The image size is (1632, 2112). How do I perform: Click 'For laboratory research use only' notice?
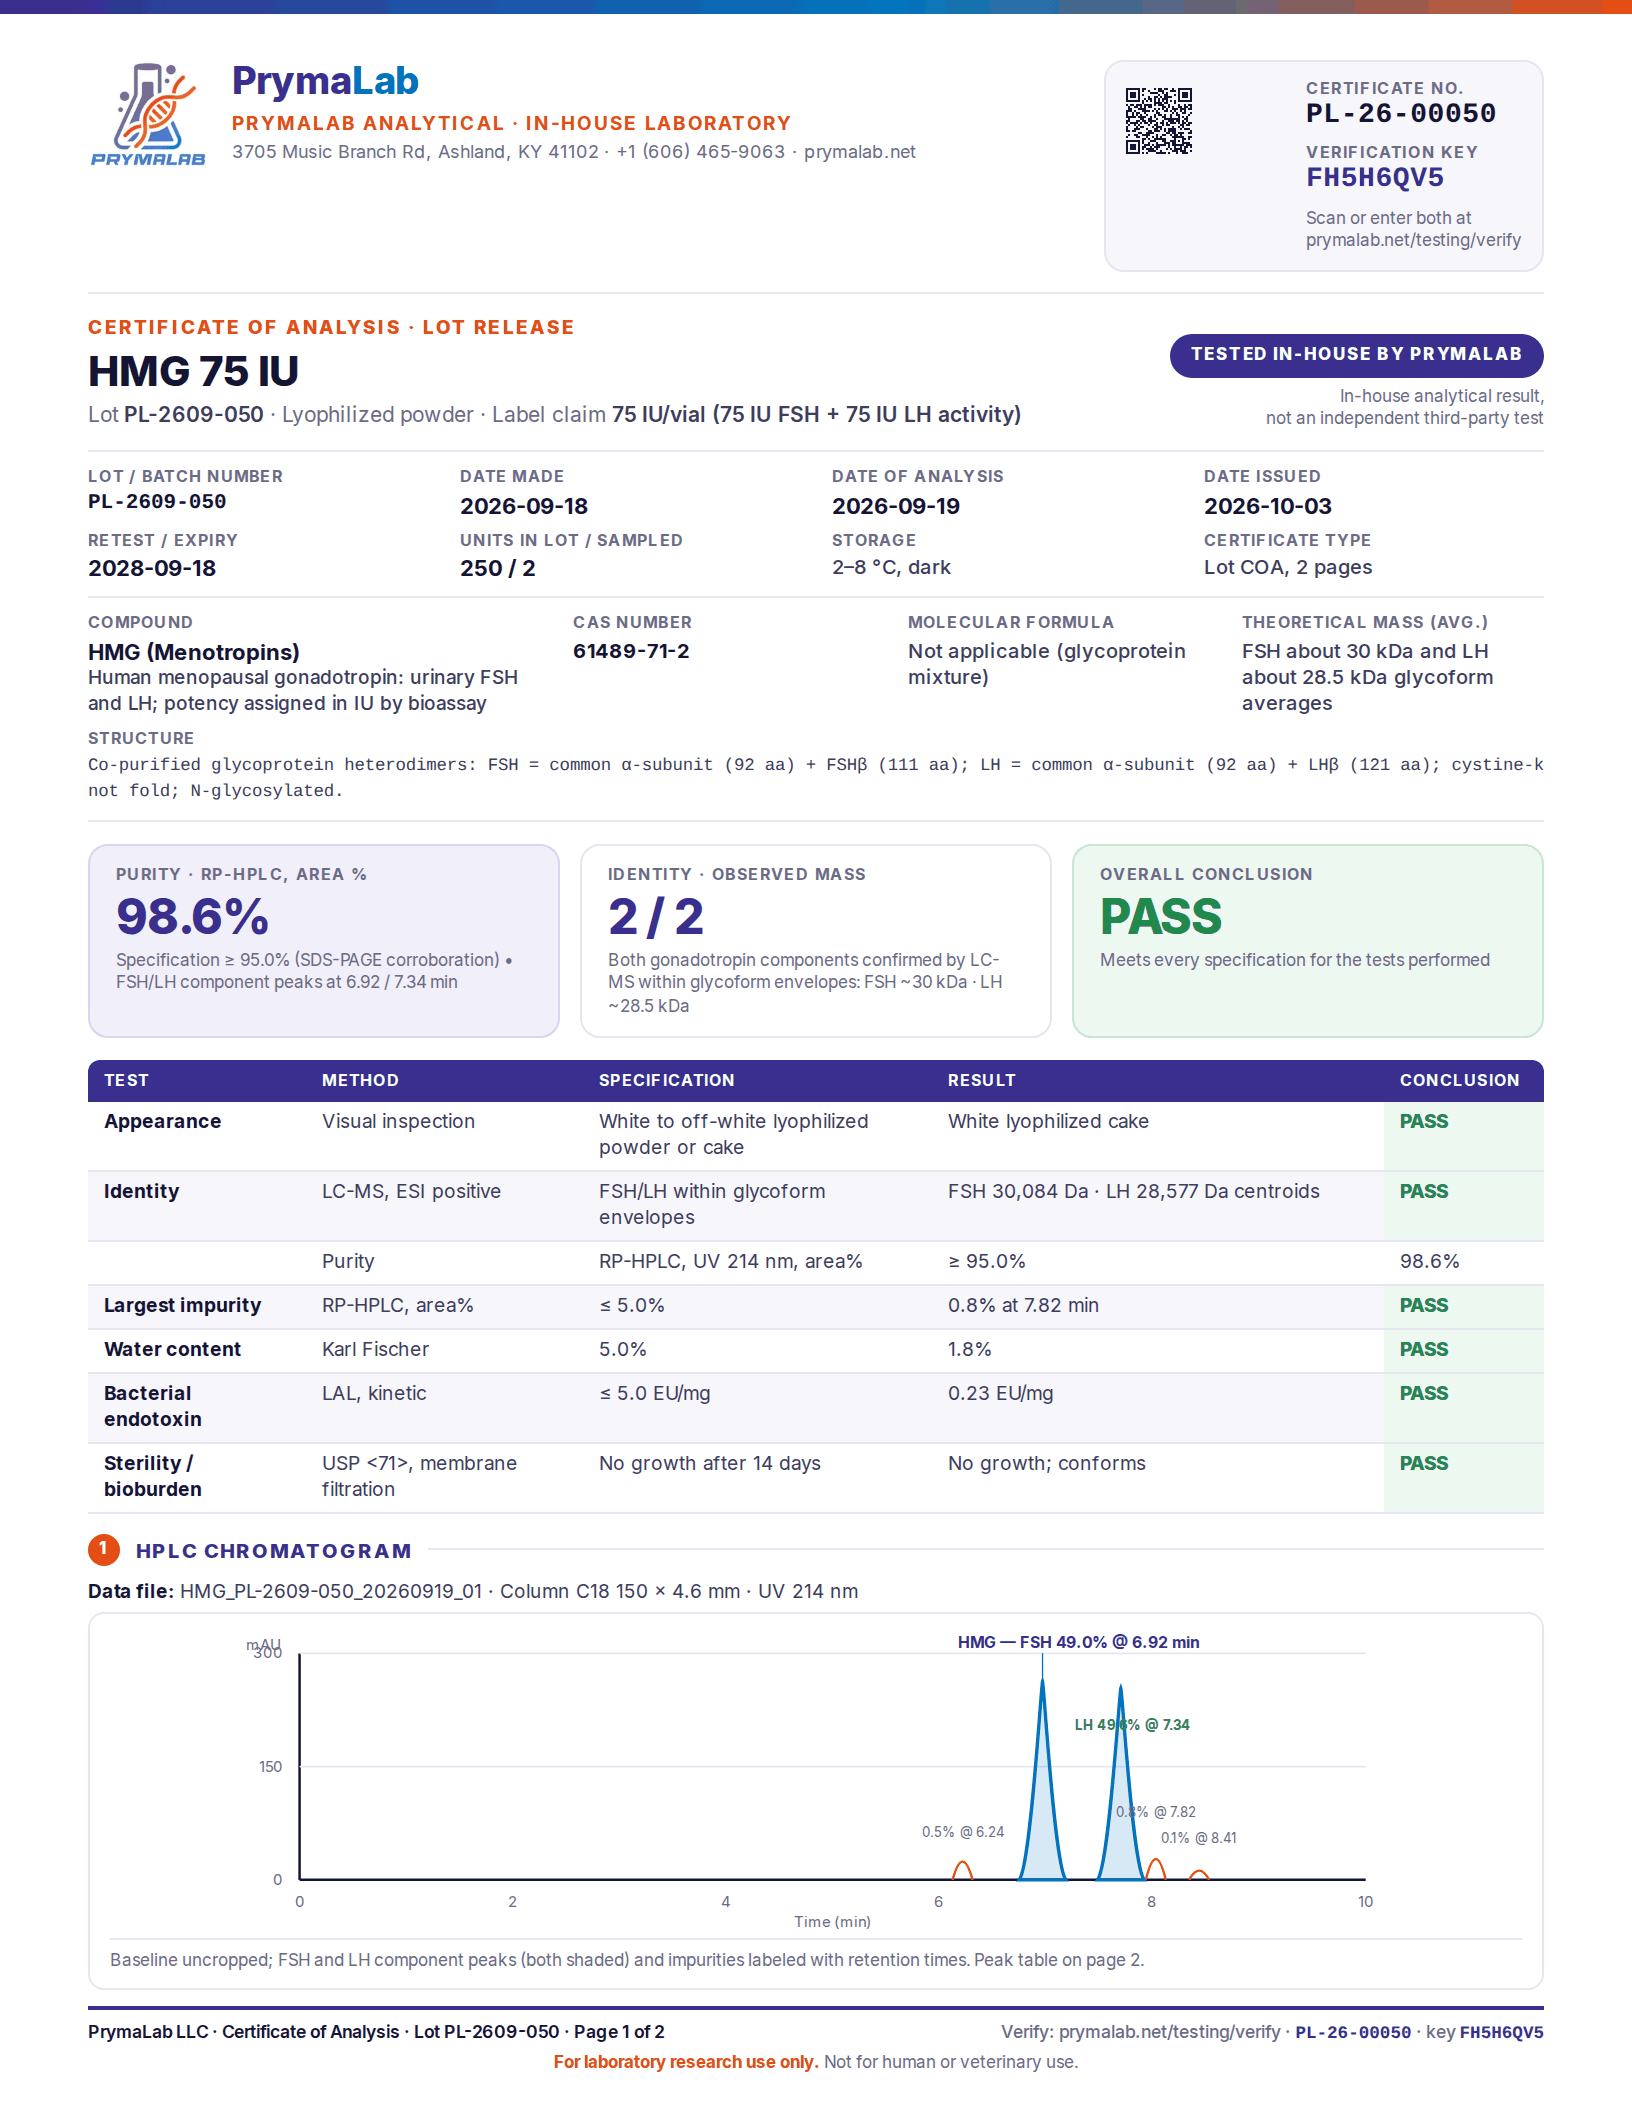point(686,2062)
